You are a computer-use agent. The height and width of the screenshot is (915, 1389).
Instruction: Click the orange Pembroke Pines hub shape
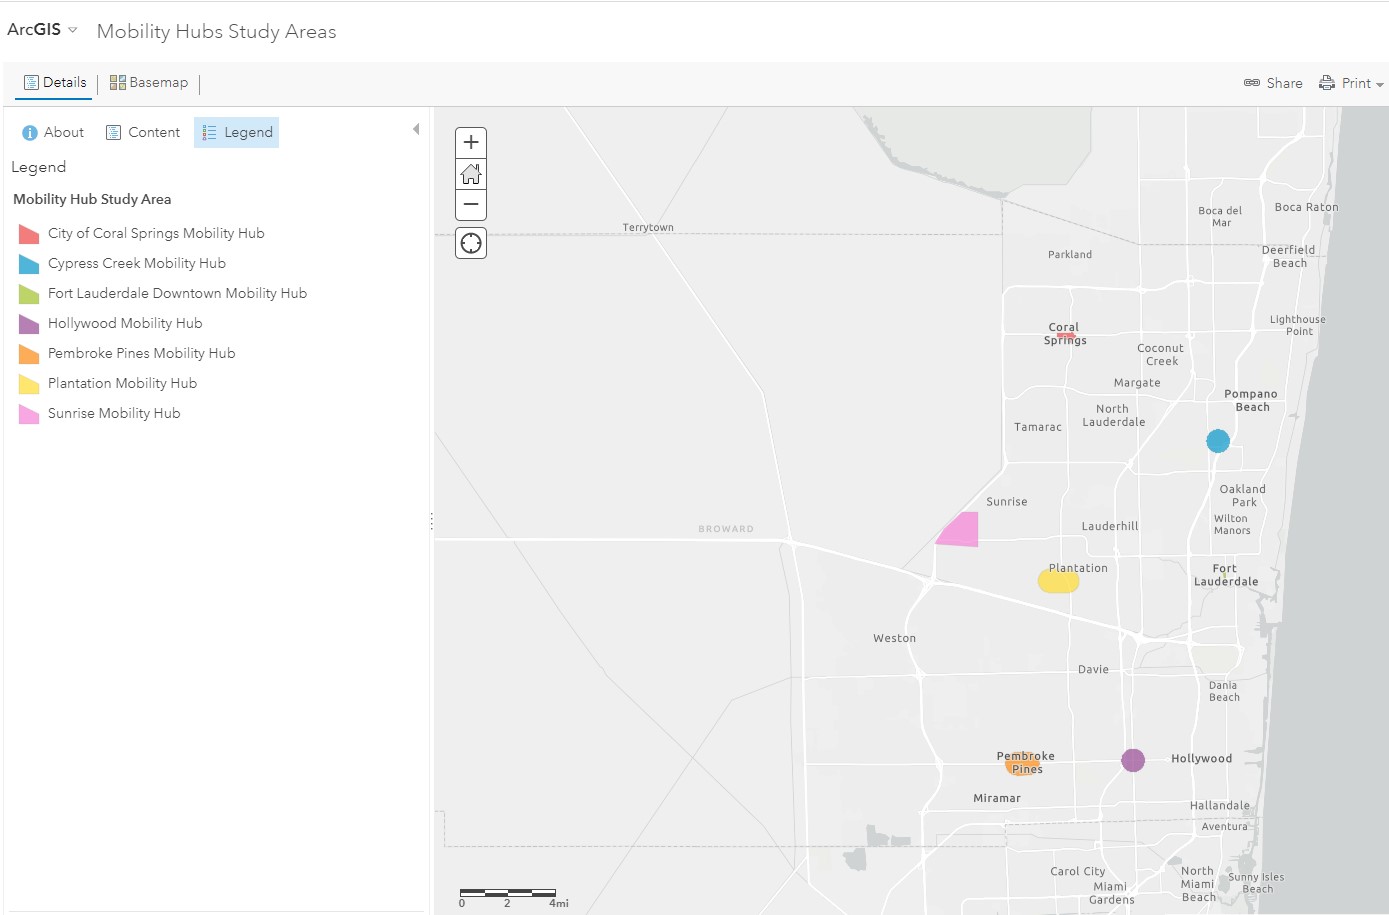(1021, 764)
